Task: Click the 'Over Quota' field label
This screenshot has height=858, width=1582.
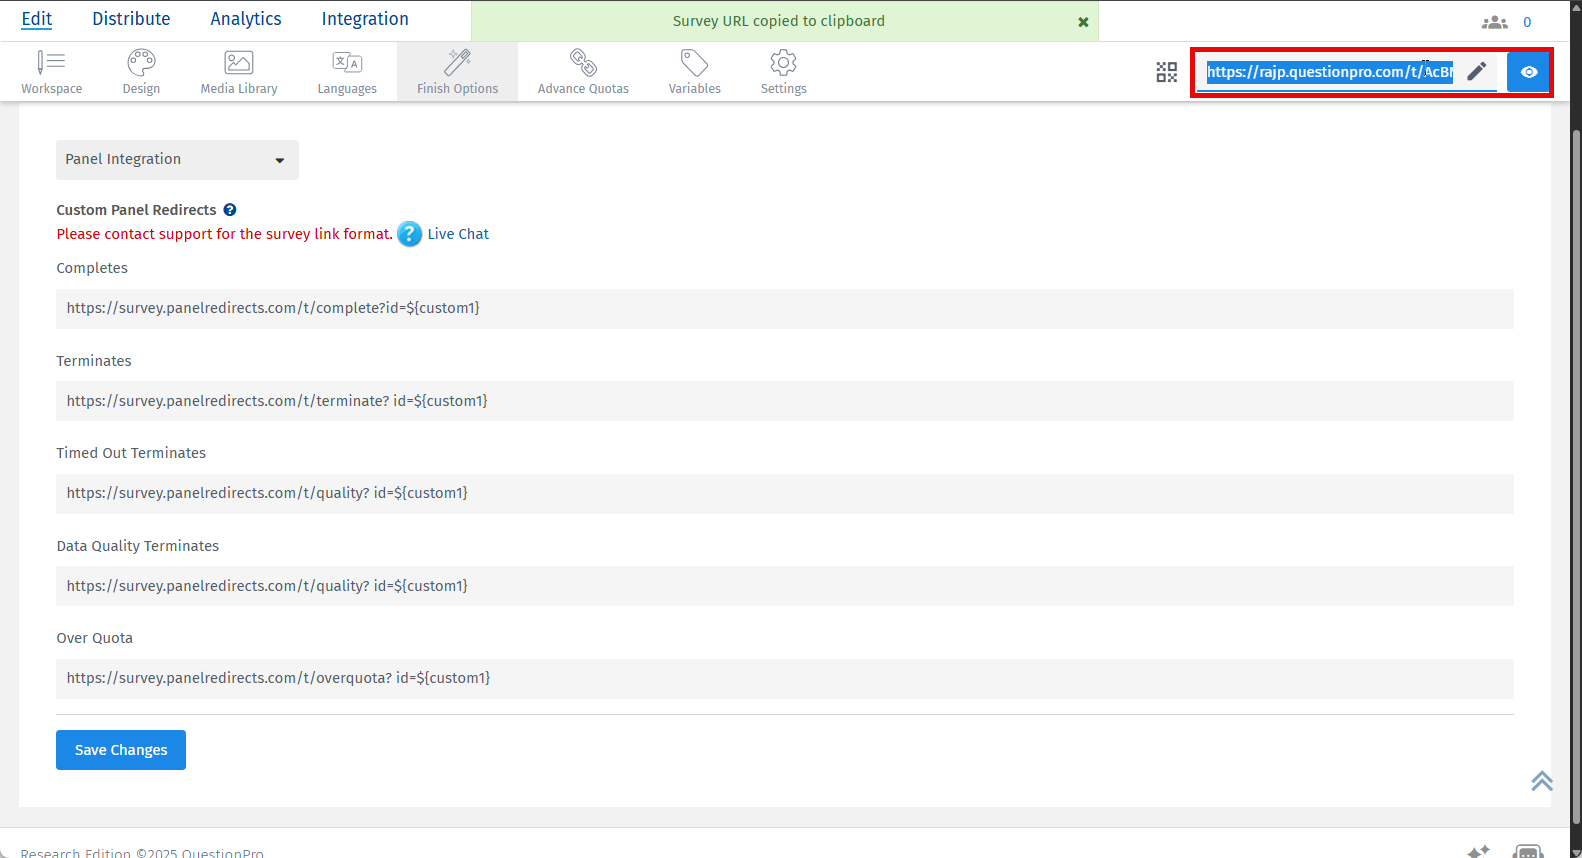Action: click(x=95, y=638)
